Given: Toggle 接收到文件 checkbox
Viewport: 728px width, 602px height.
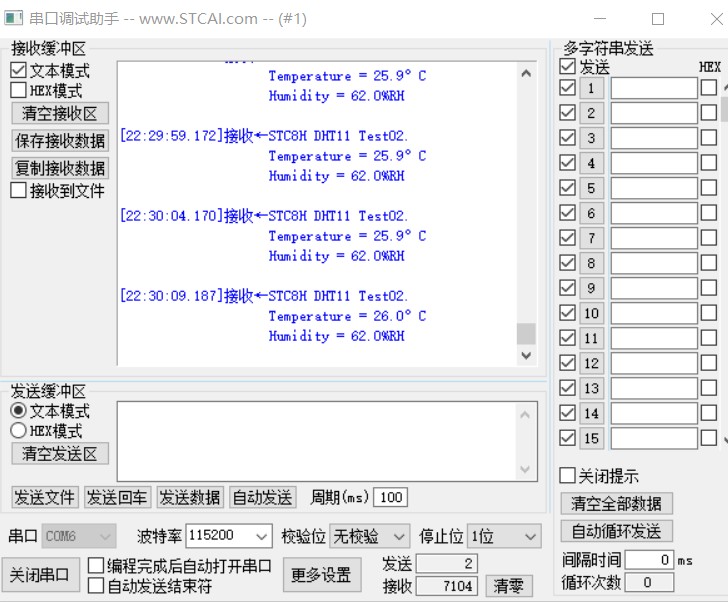Looking at the screenshot, I should point(18,190).
